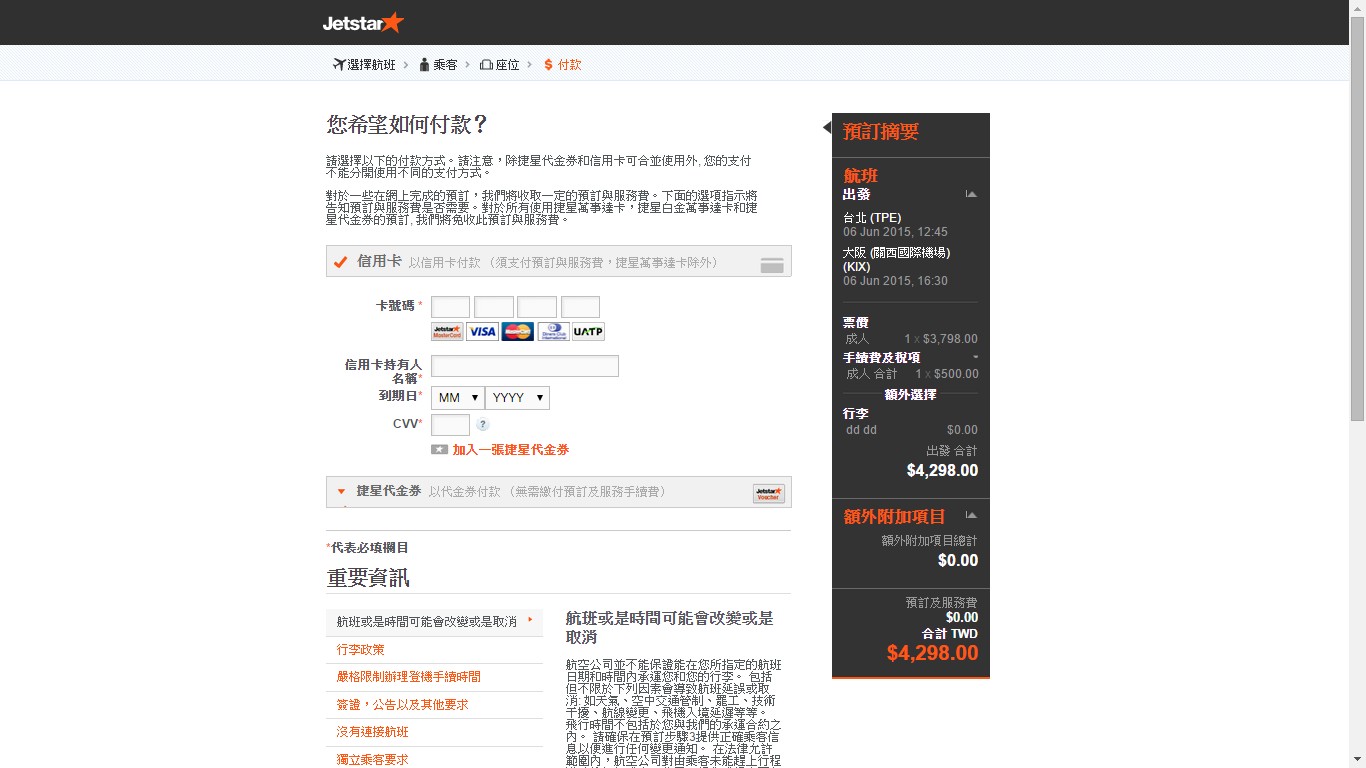The width and height of the screenshot is (1366, 768).
Task: Click the 加入一張捷星代金券 link
Action: coord(511,450)
